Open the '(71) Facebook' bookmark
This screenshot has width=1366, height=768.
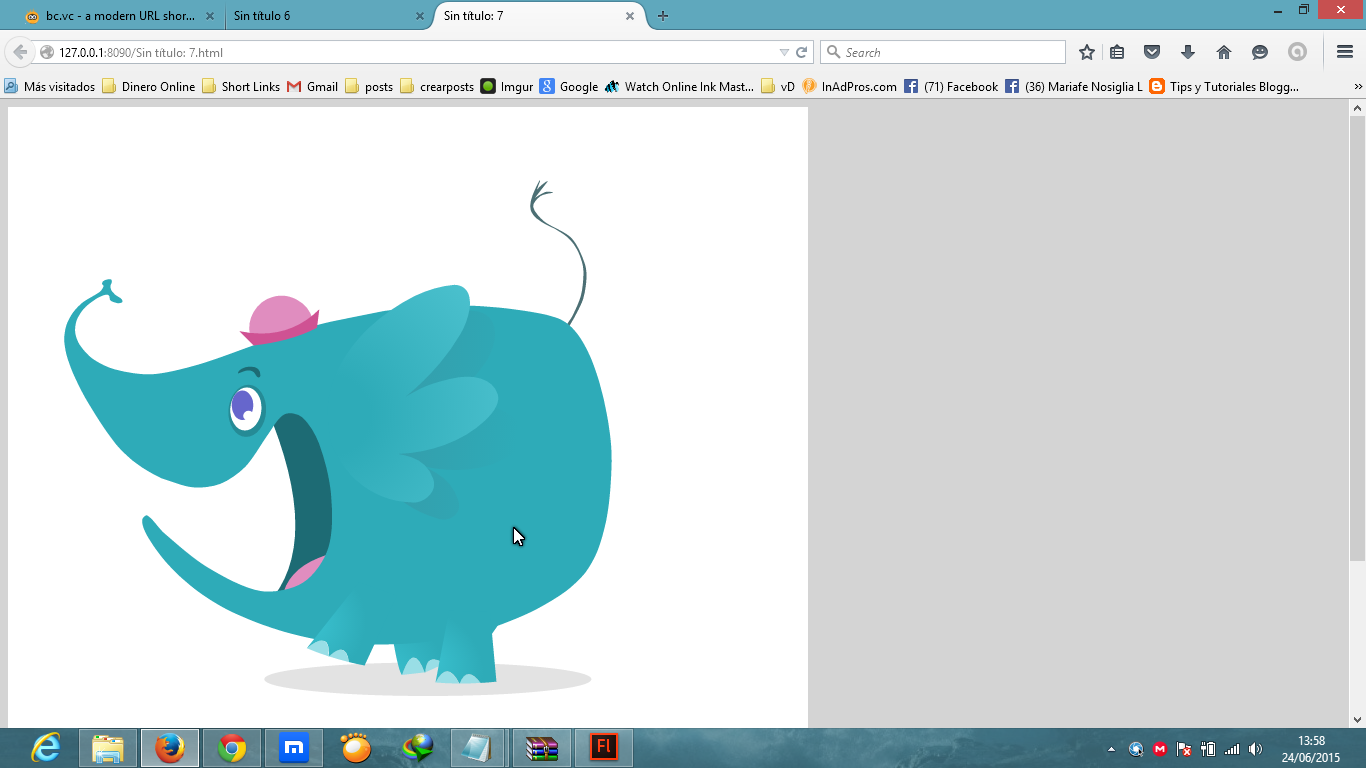951,87
